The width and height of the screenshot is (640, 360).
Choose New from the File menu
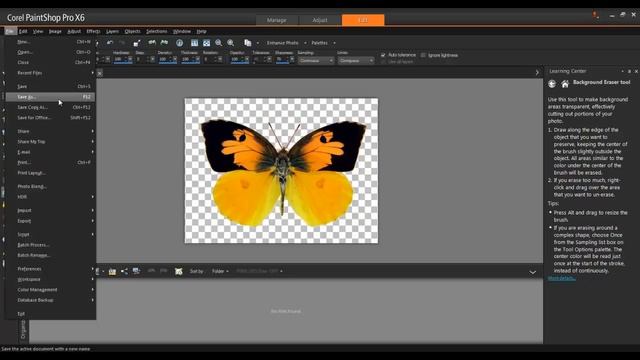[51, 42]
